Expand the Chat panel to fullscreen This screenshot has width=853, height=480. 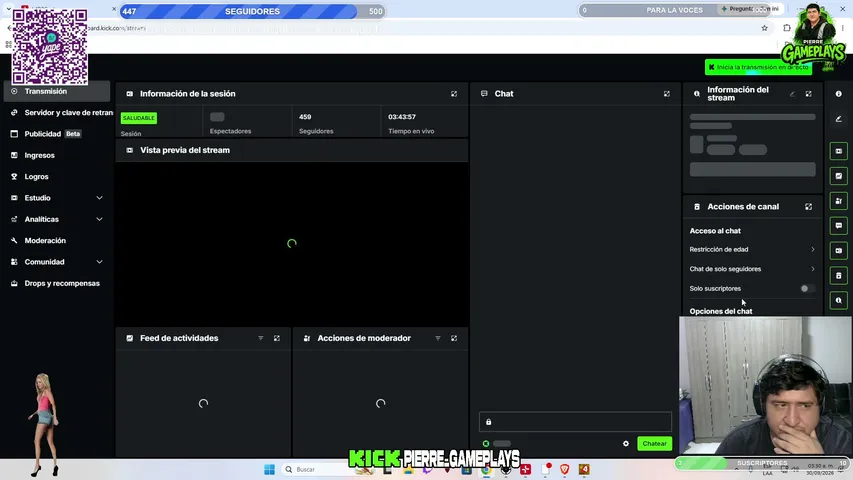tap(666, 94)
